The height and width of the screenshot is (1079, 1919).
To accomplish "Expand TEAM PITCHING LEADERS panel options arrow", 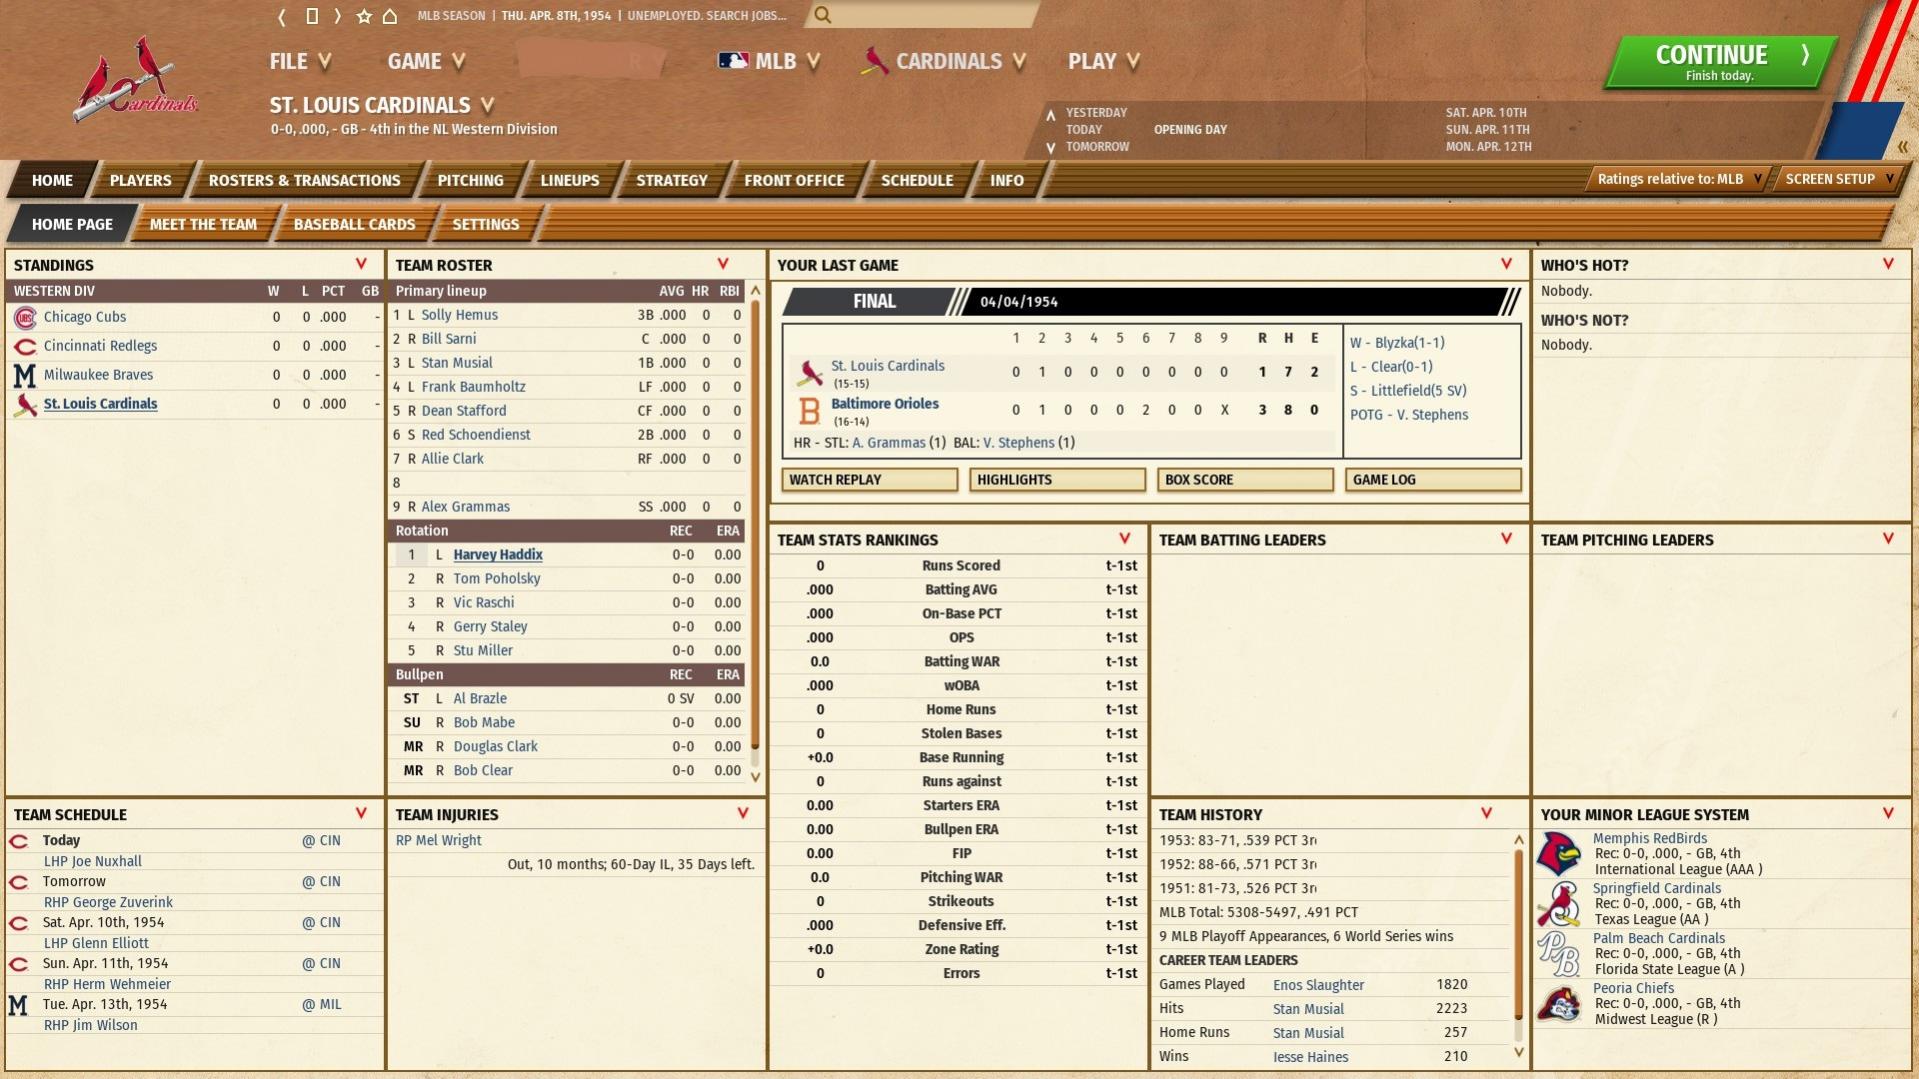I will 1888,538.
